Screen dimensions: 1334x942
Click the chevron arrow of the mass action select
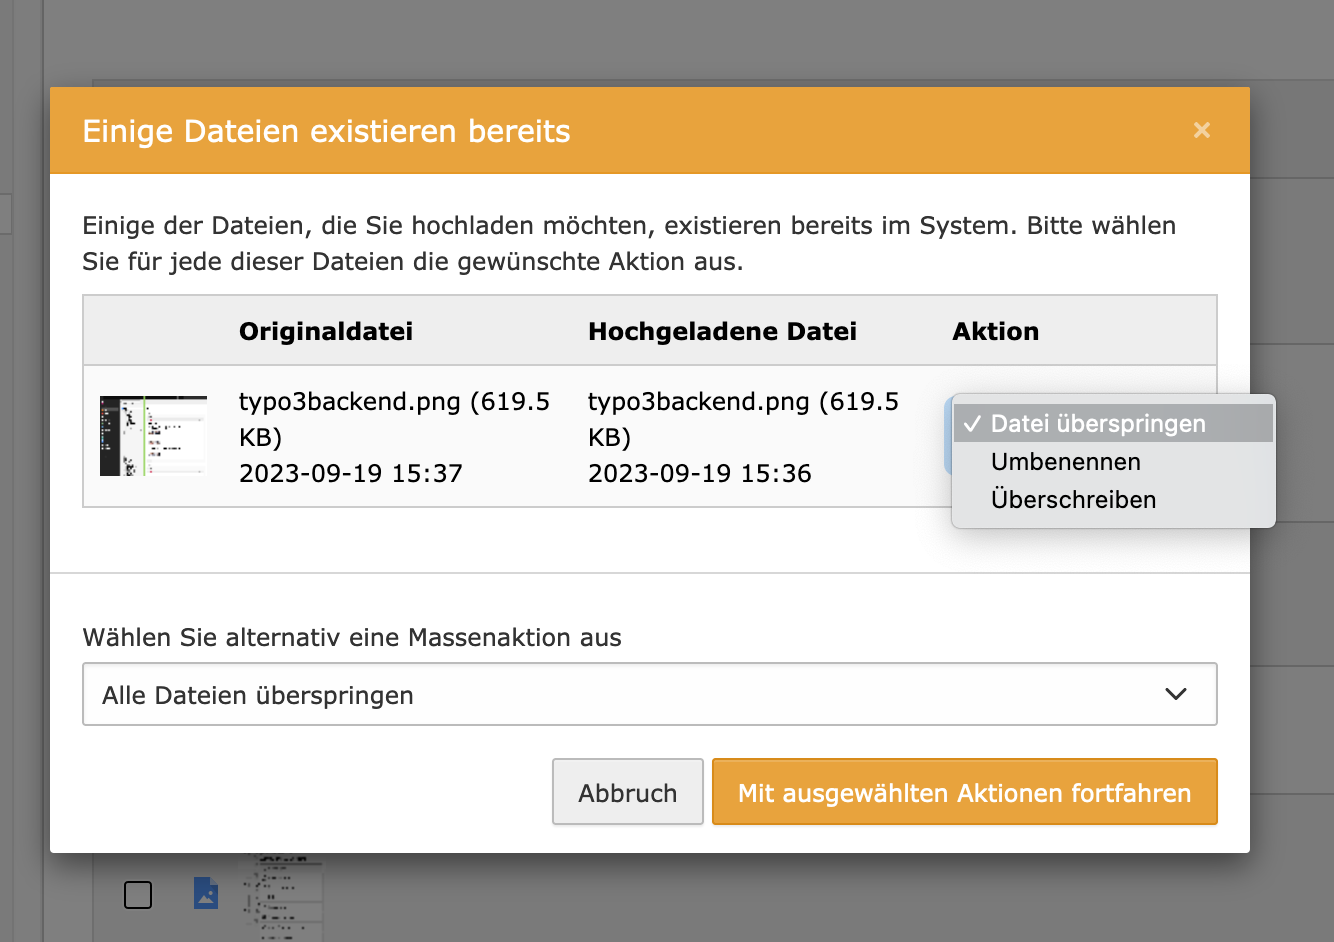(x=1176, y=695)
